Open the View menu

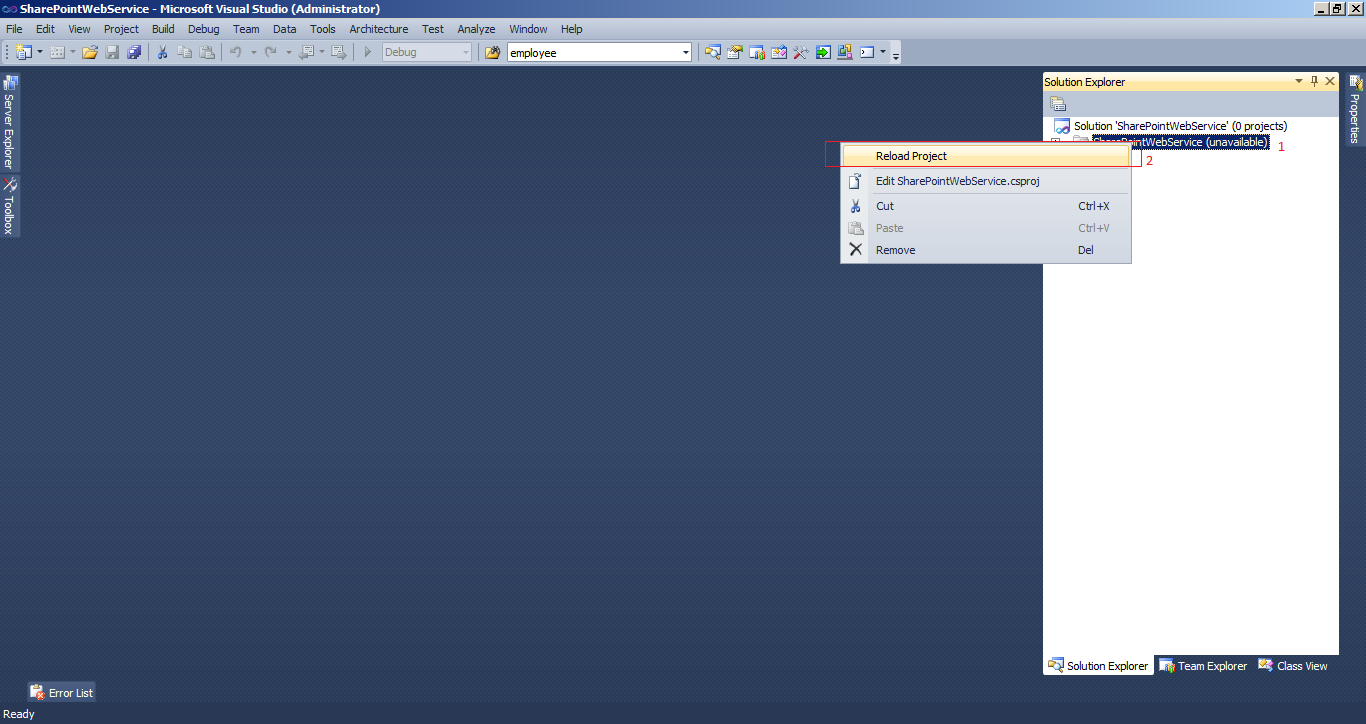(79, 29)
